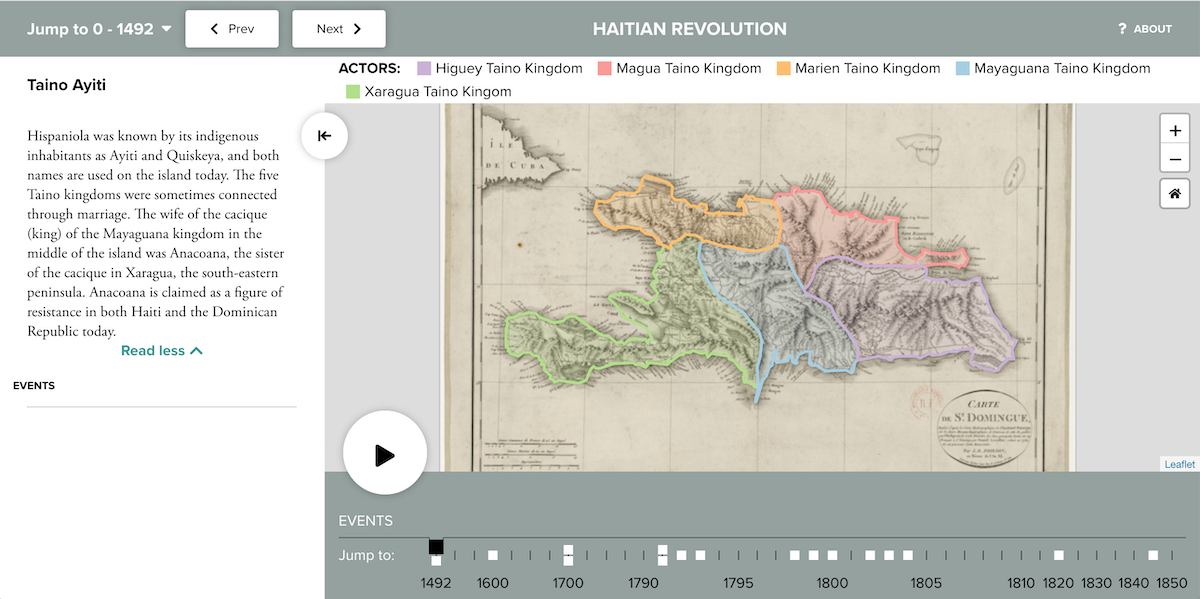Reset map to home view
1200x599 pixels.
(x=1174, y=194)
